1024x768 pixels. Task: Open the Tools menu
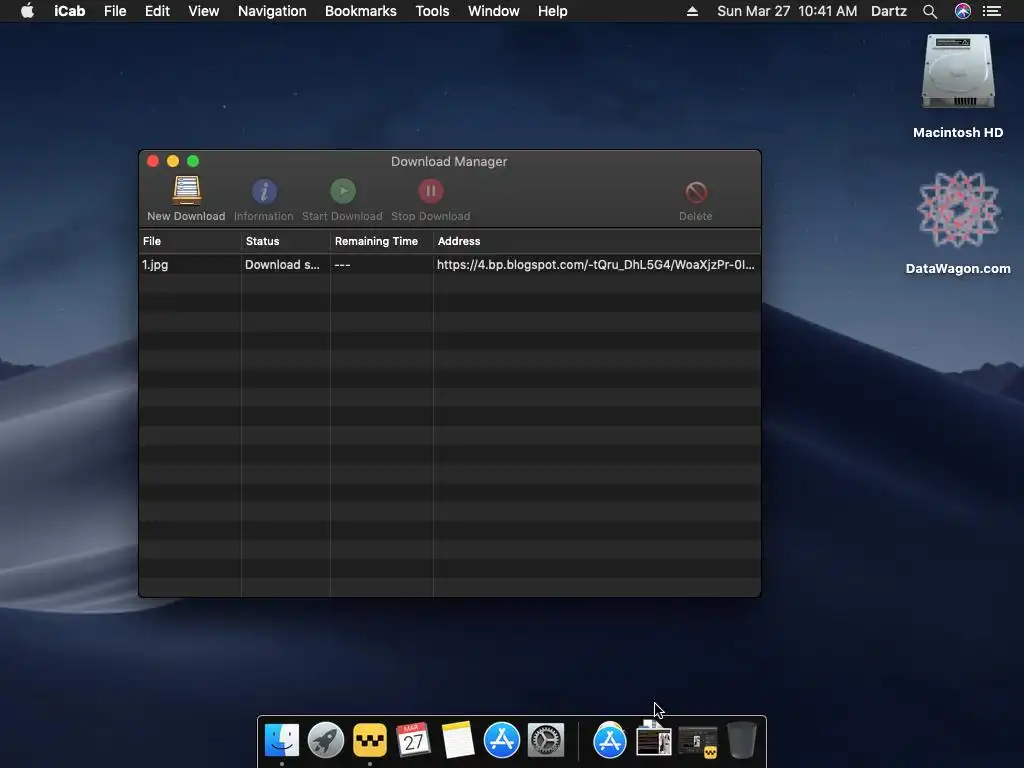(432, 11)
